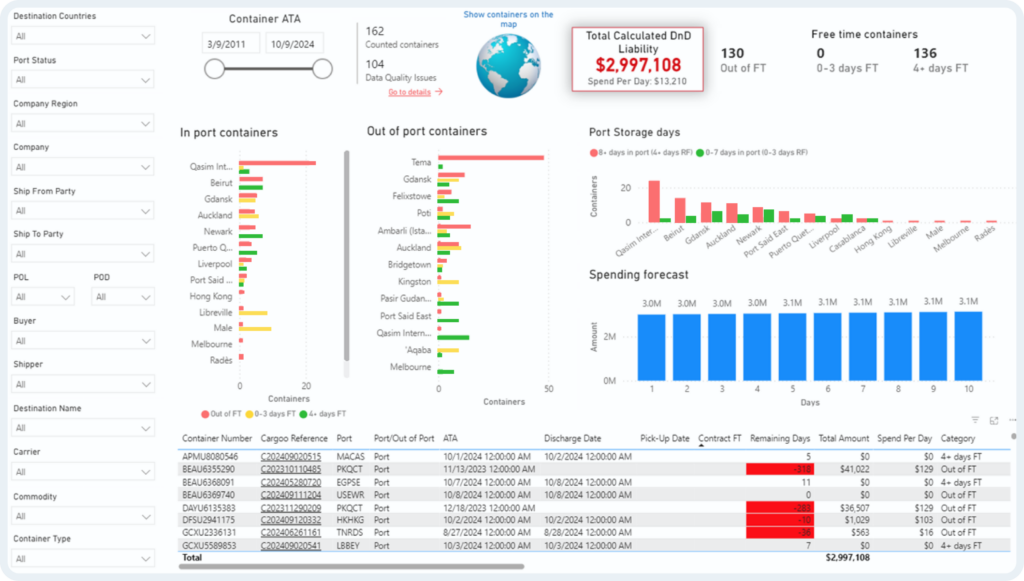Click the left handle of Container ATA slider
Screen dimensions: 1024x581
tap(214, 69)
